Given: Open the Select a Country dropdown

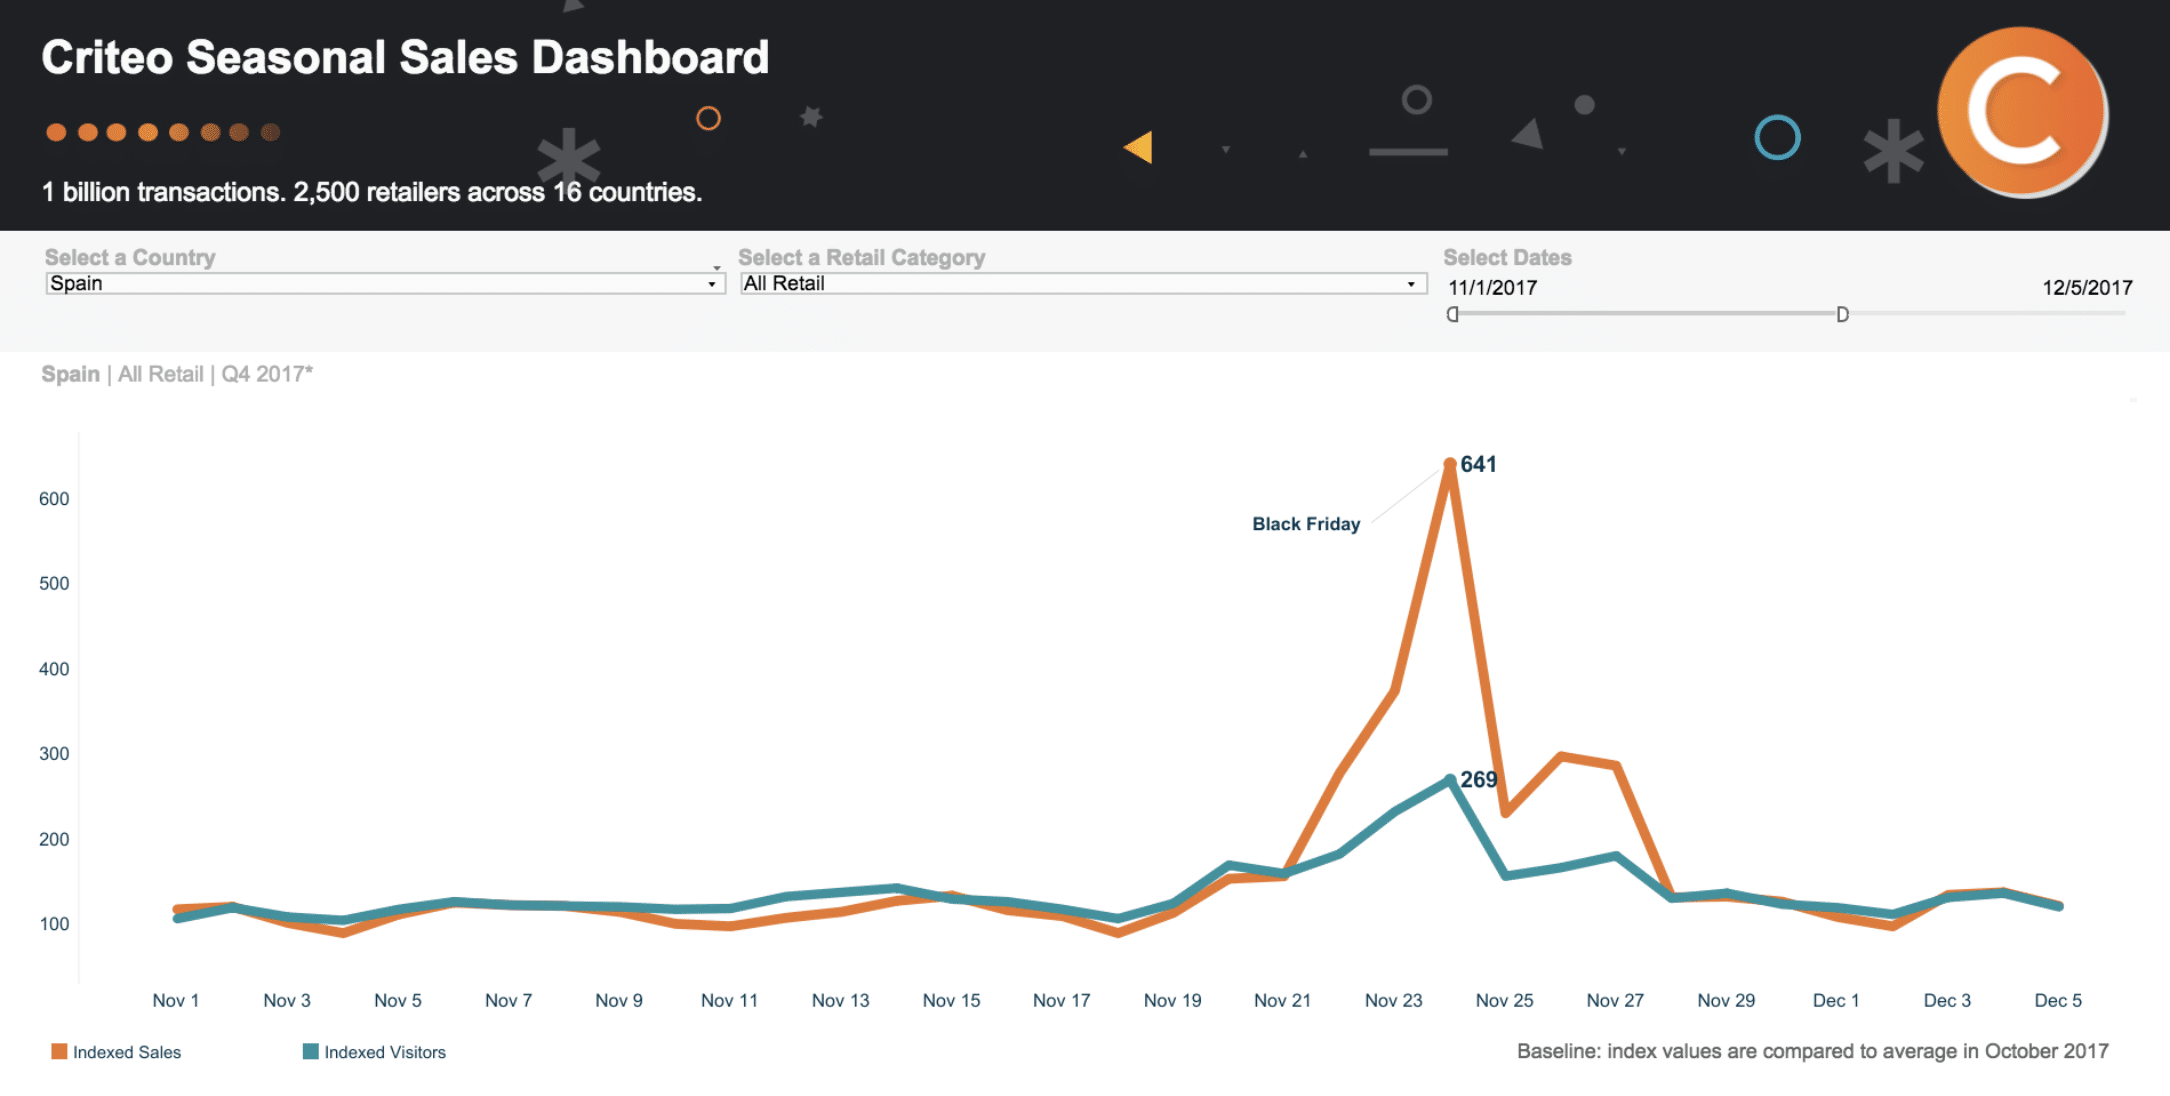Looking at the screenshot, I should [x=385, y=283].
